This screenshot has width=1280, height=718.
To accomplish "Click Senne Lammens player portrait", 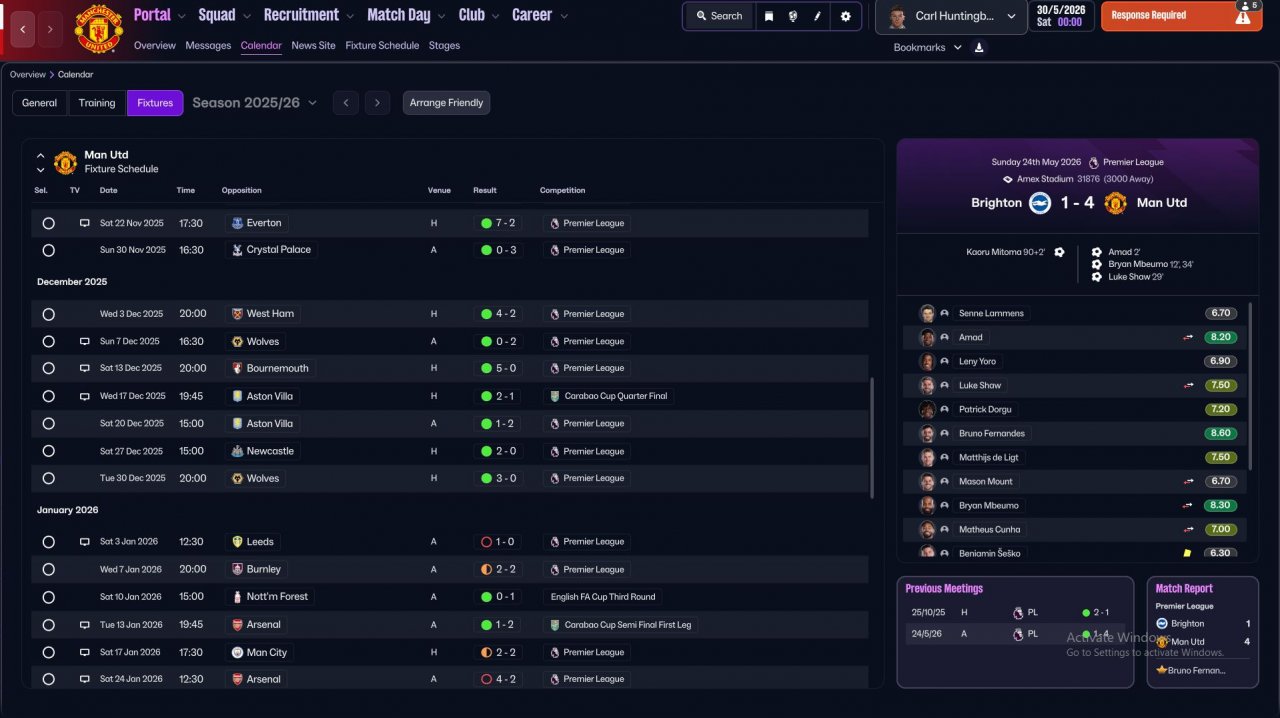I will [927, 313].
